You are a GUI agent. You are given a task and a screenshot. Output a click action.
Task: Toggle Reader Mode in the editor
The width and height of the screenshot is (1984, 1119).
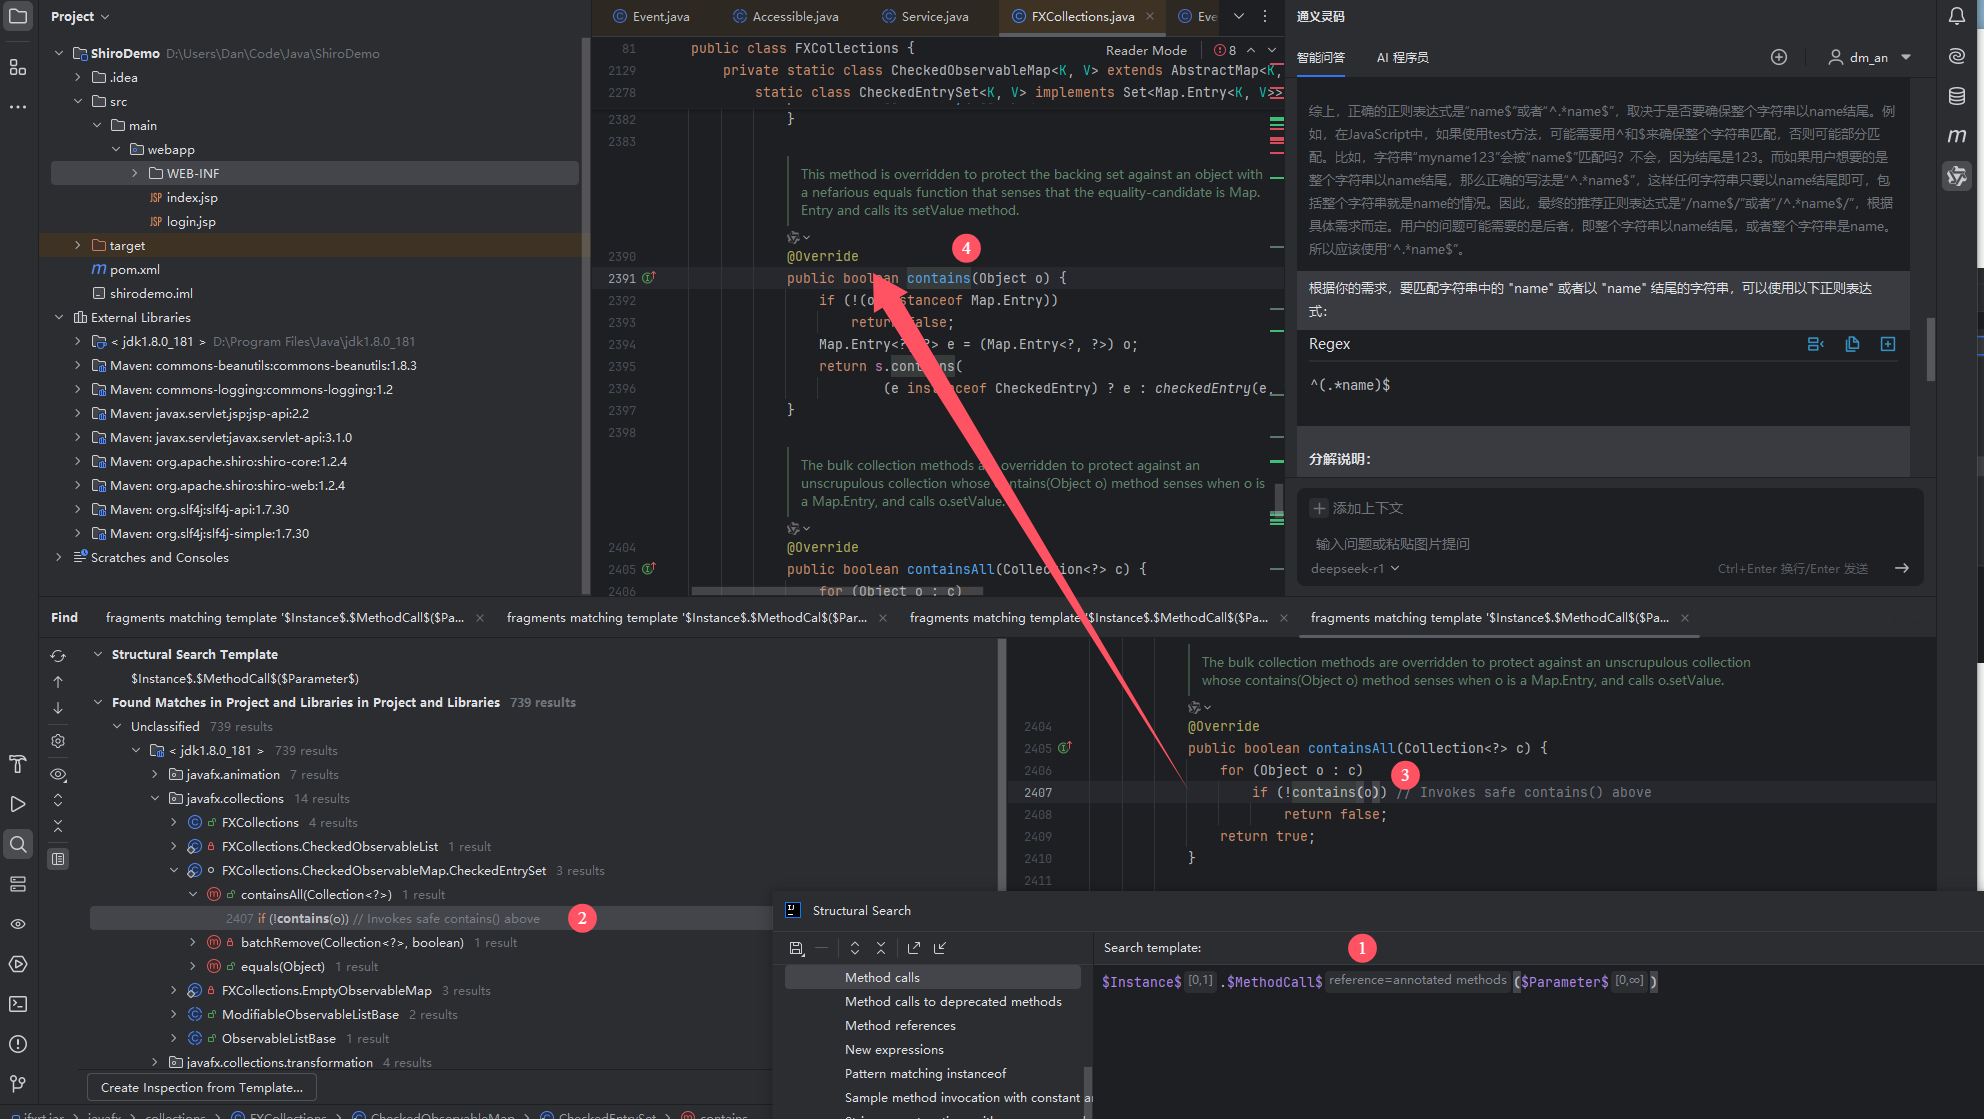coord(1146,50)
